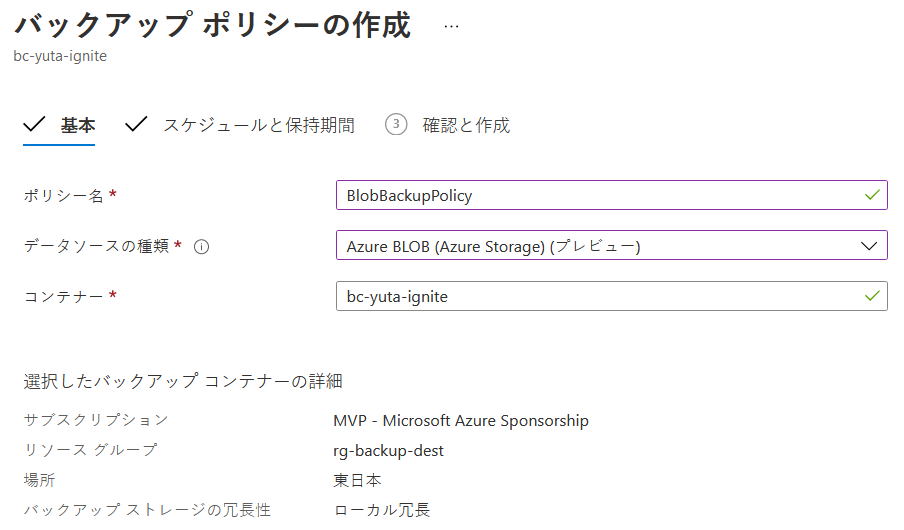
Task: Click the checkmark icon of the 基本 tab
Action: click(x=34, y=124)
